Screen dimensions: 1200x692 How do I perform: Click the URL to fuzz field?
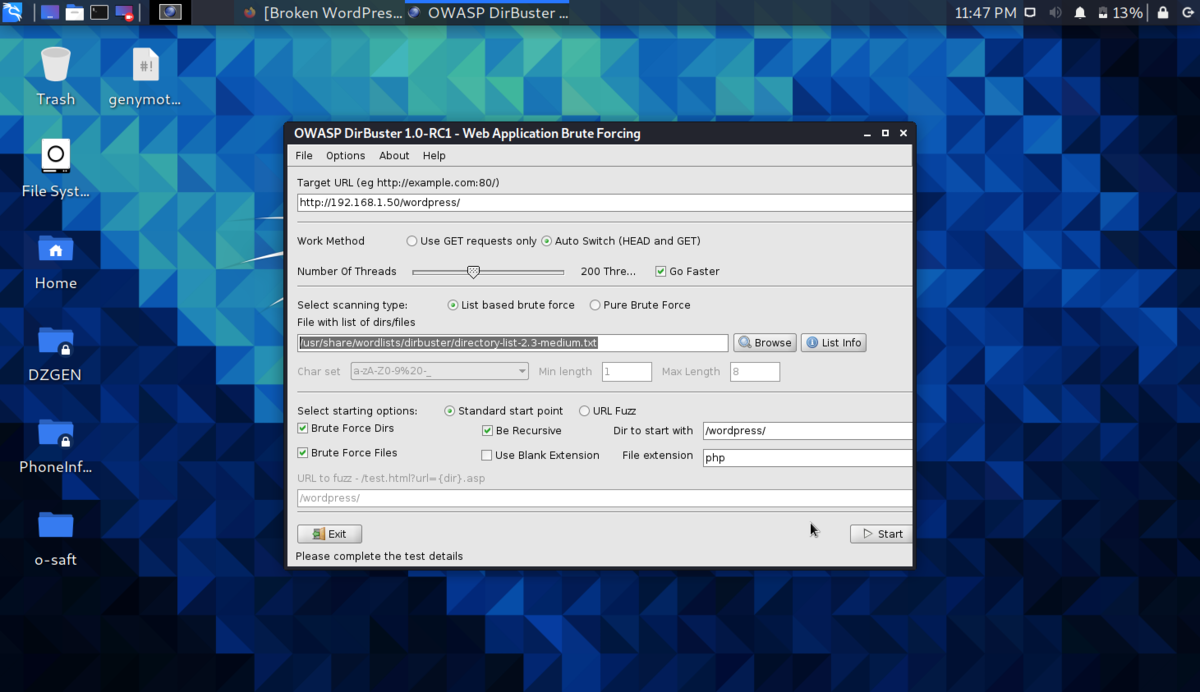coord(604,498)
